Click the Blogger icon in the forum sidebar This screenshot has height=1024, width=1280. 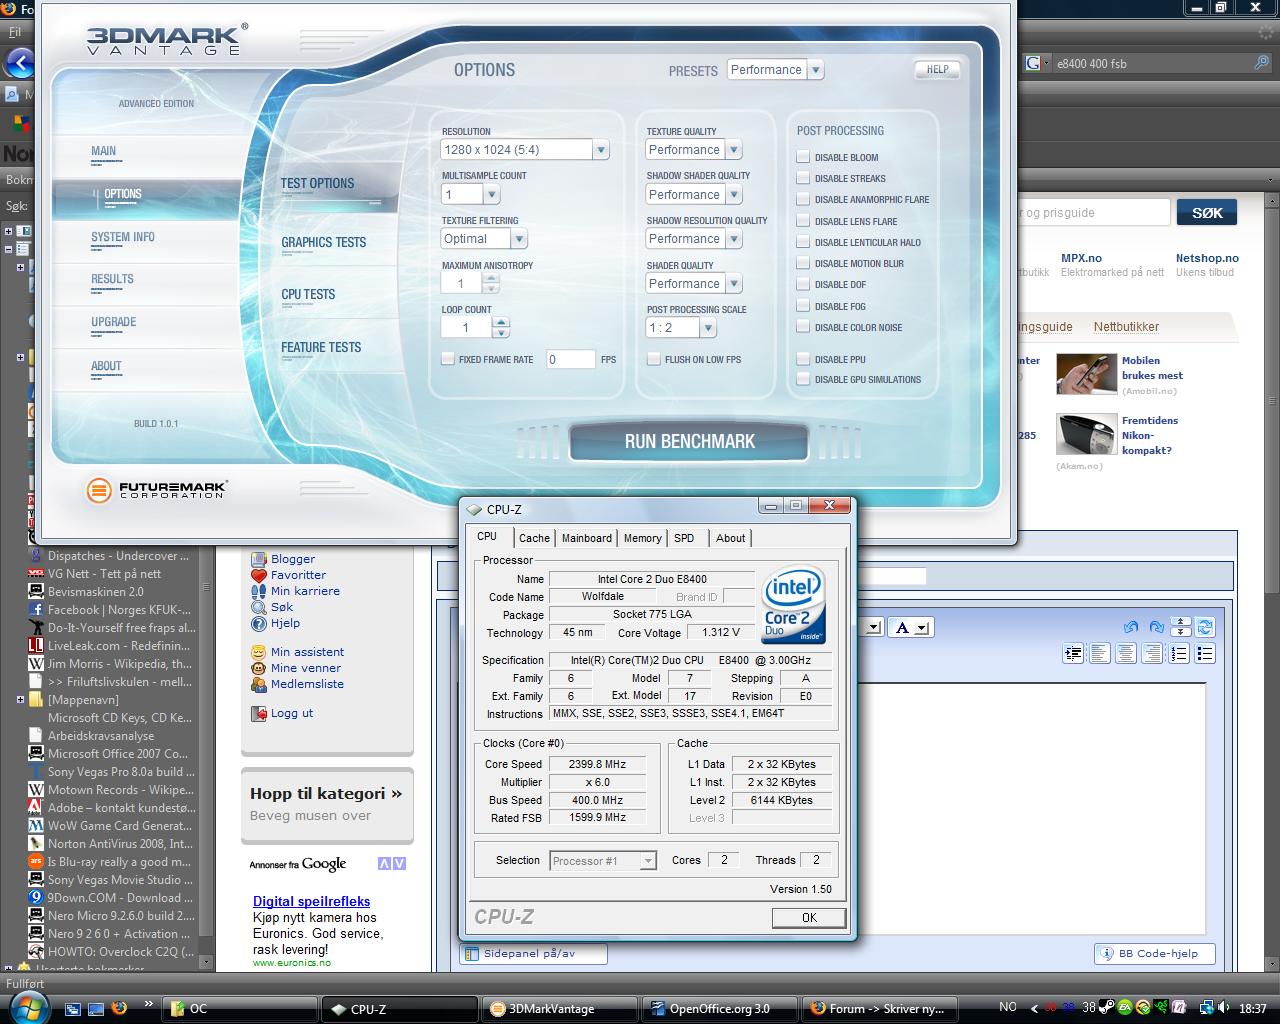pyautogui.click(x=259, y=559)
